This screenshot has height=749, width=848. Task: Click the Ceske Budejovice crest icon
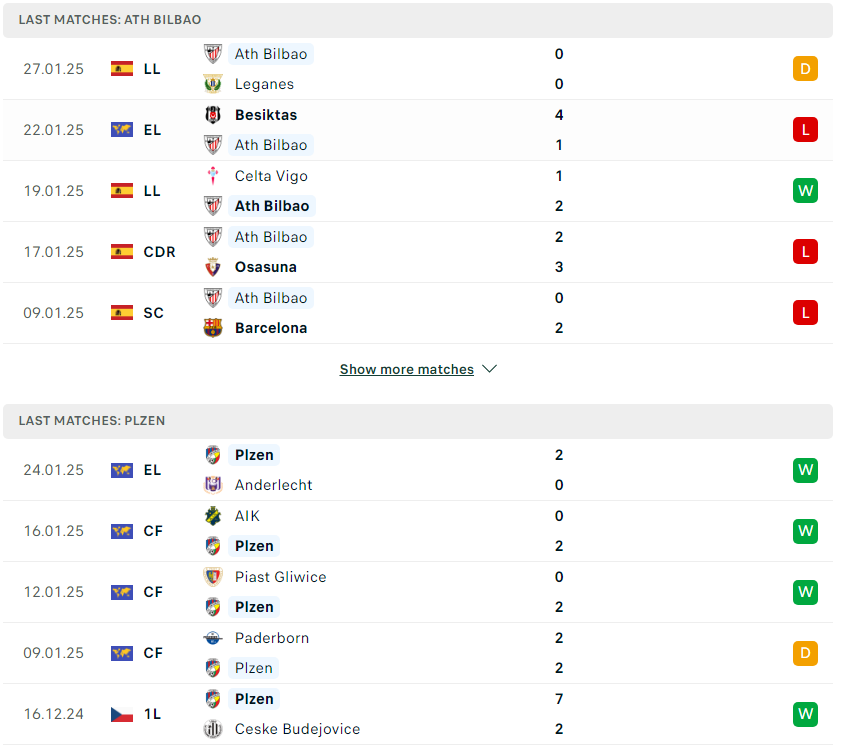tap(213, 728)
